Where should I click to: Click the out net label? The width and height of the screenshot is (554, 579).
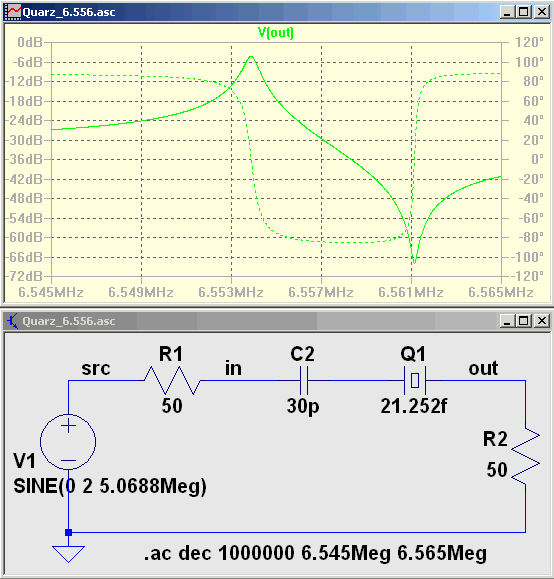coord(483,368)
